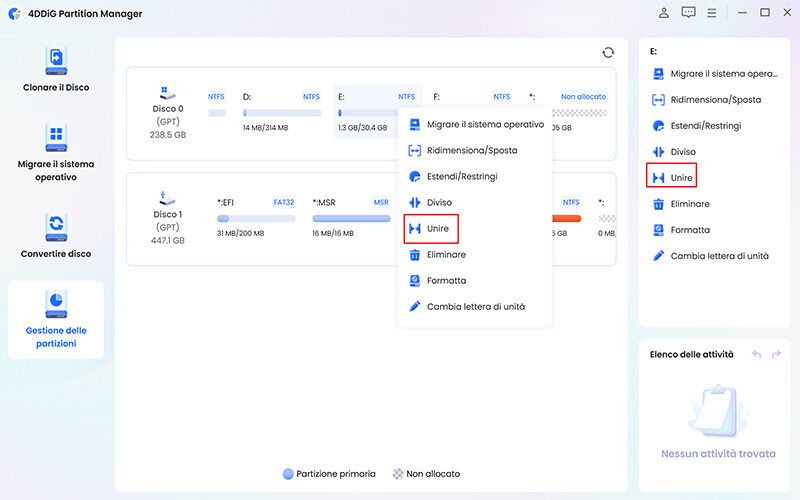Click Eliminare in the right panel

click(x=689, y=203)
